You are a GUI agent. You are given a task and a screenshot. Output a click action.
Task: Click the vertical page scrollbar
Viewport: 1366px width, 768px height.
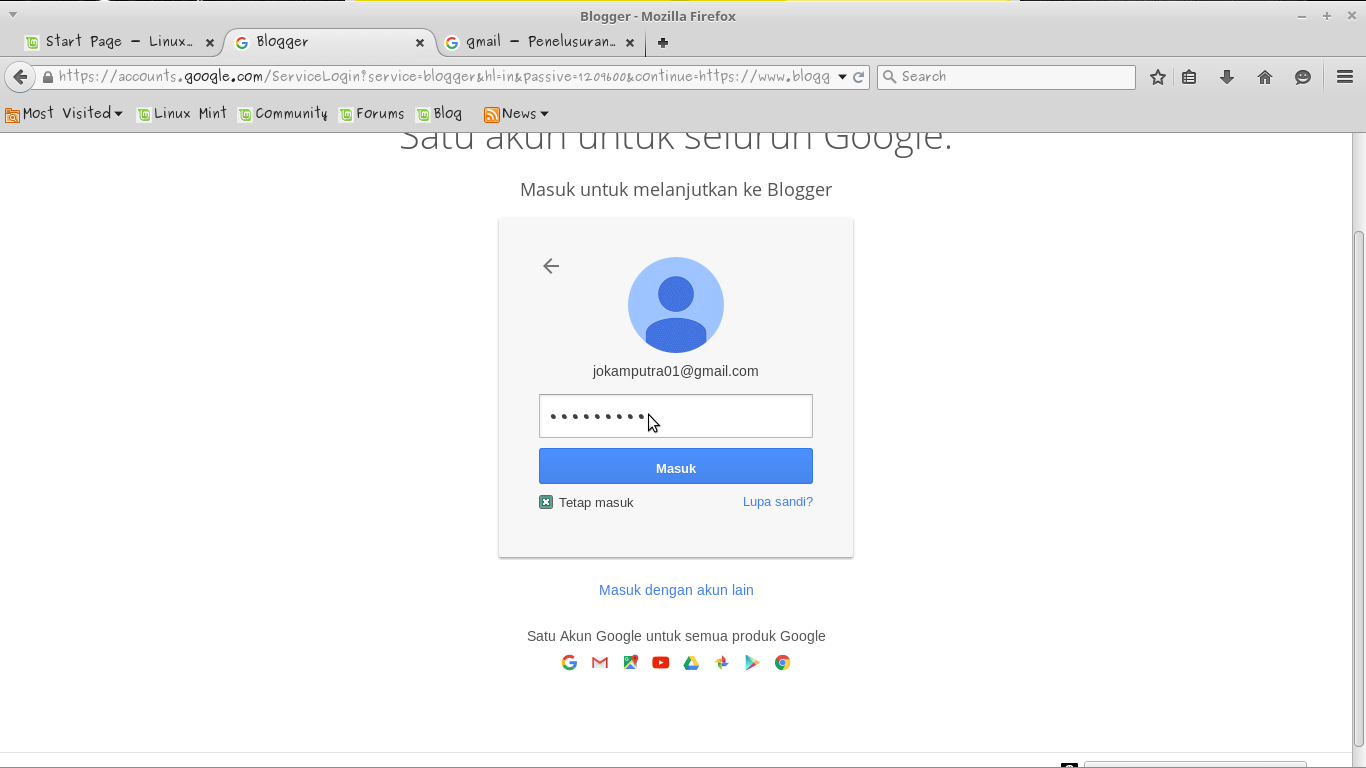(x=1358, y=488)
